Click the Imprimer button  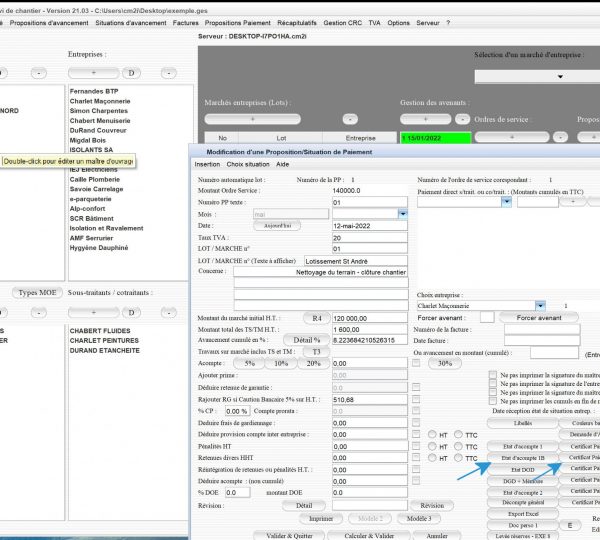[x=321, y=519]
